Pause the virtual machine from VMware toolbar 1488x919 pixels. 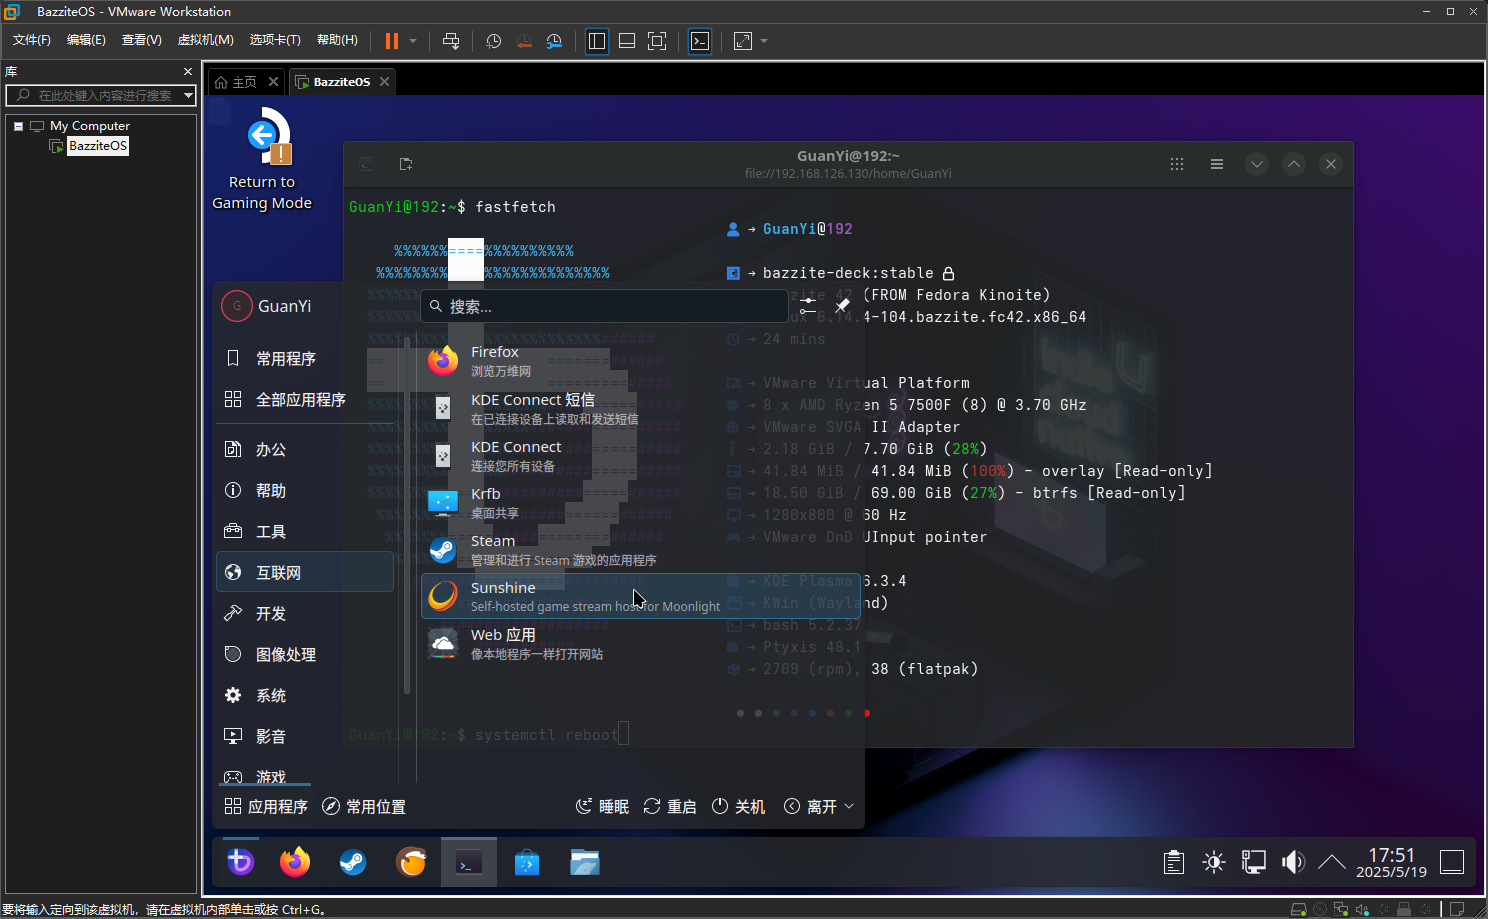(x=391, y=41)
